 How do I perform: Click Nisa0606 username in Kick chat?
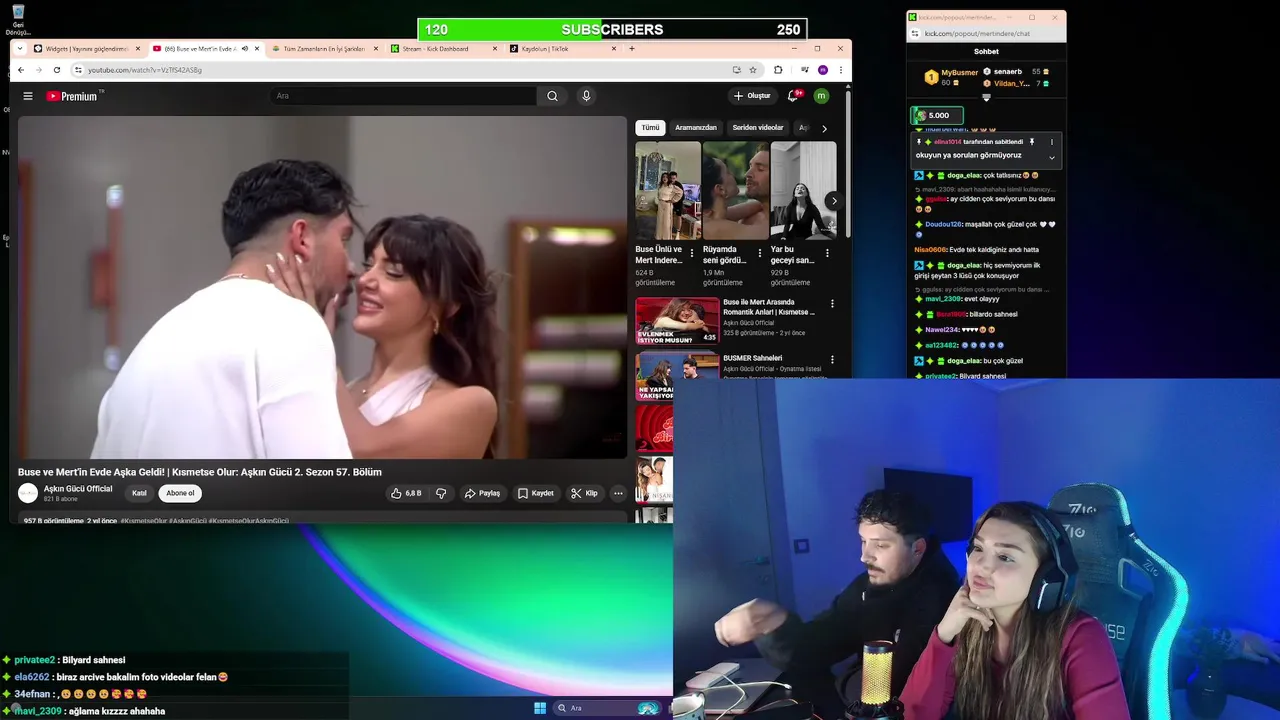tap(930, 250)
